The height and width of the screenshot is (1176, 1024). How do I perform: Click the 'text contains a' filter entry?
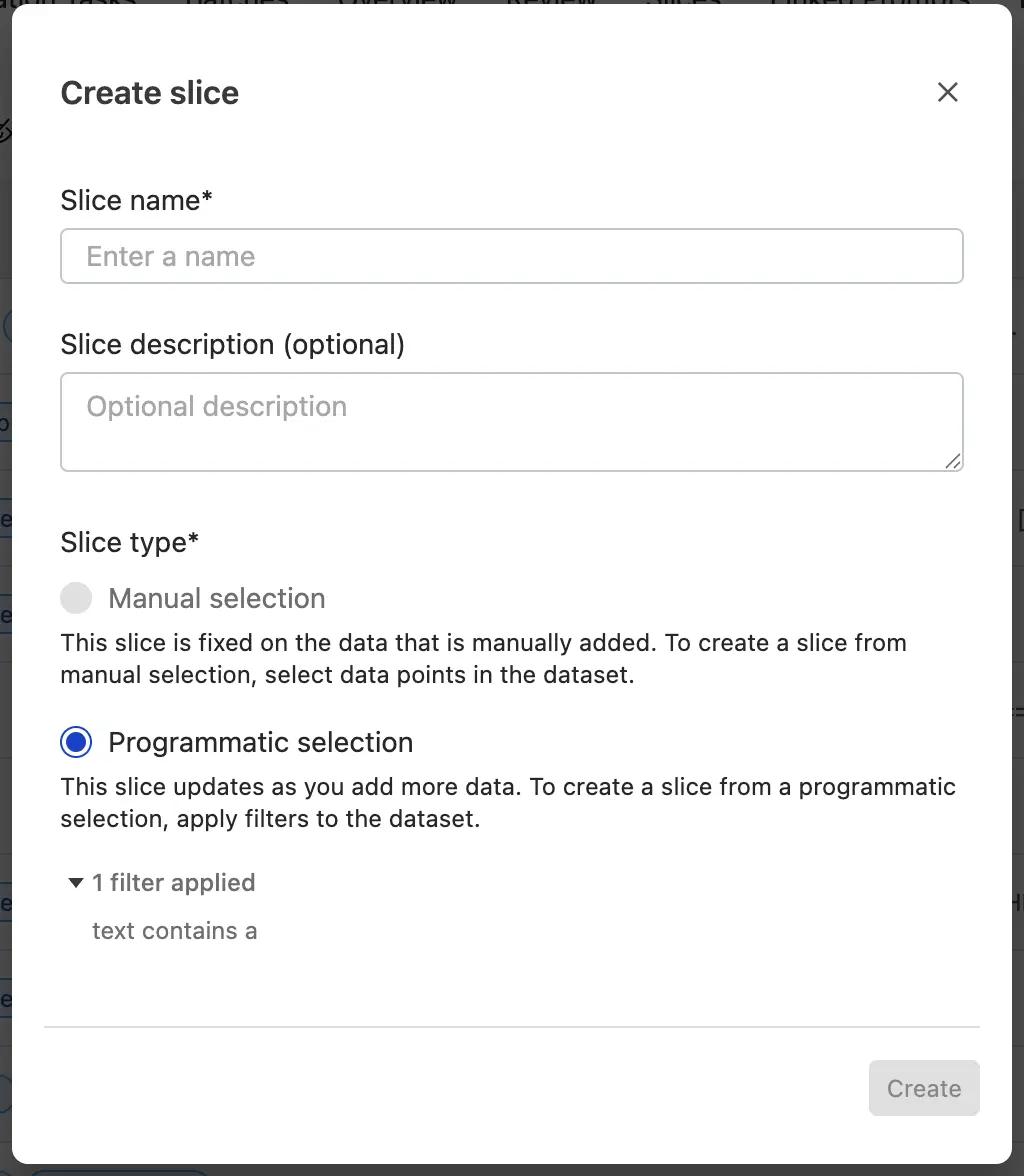(175, 931)
